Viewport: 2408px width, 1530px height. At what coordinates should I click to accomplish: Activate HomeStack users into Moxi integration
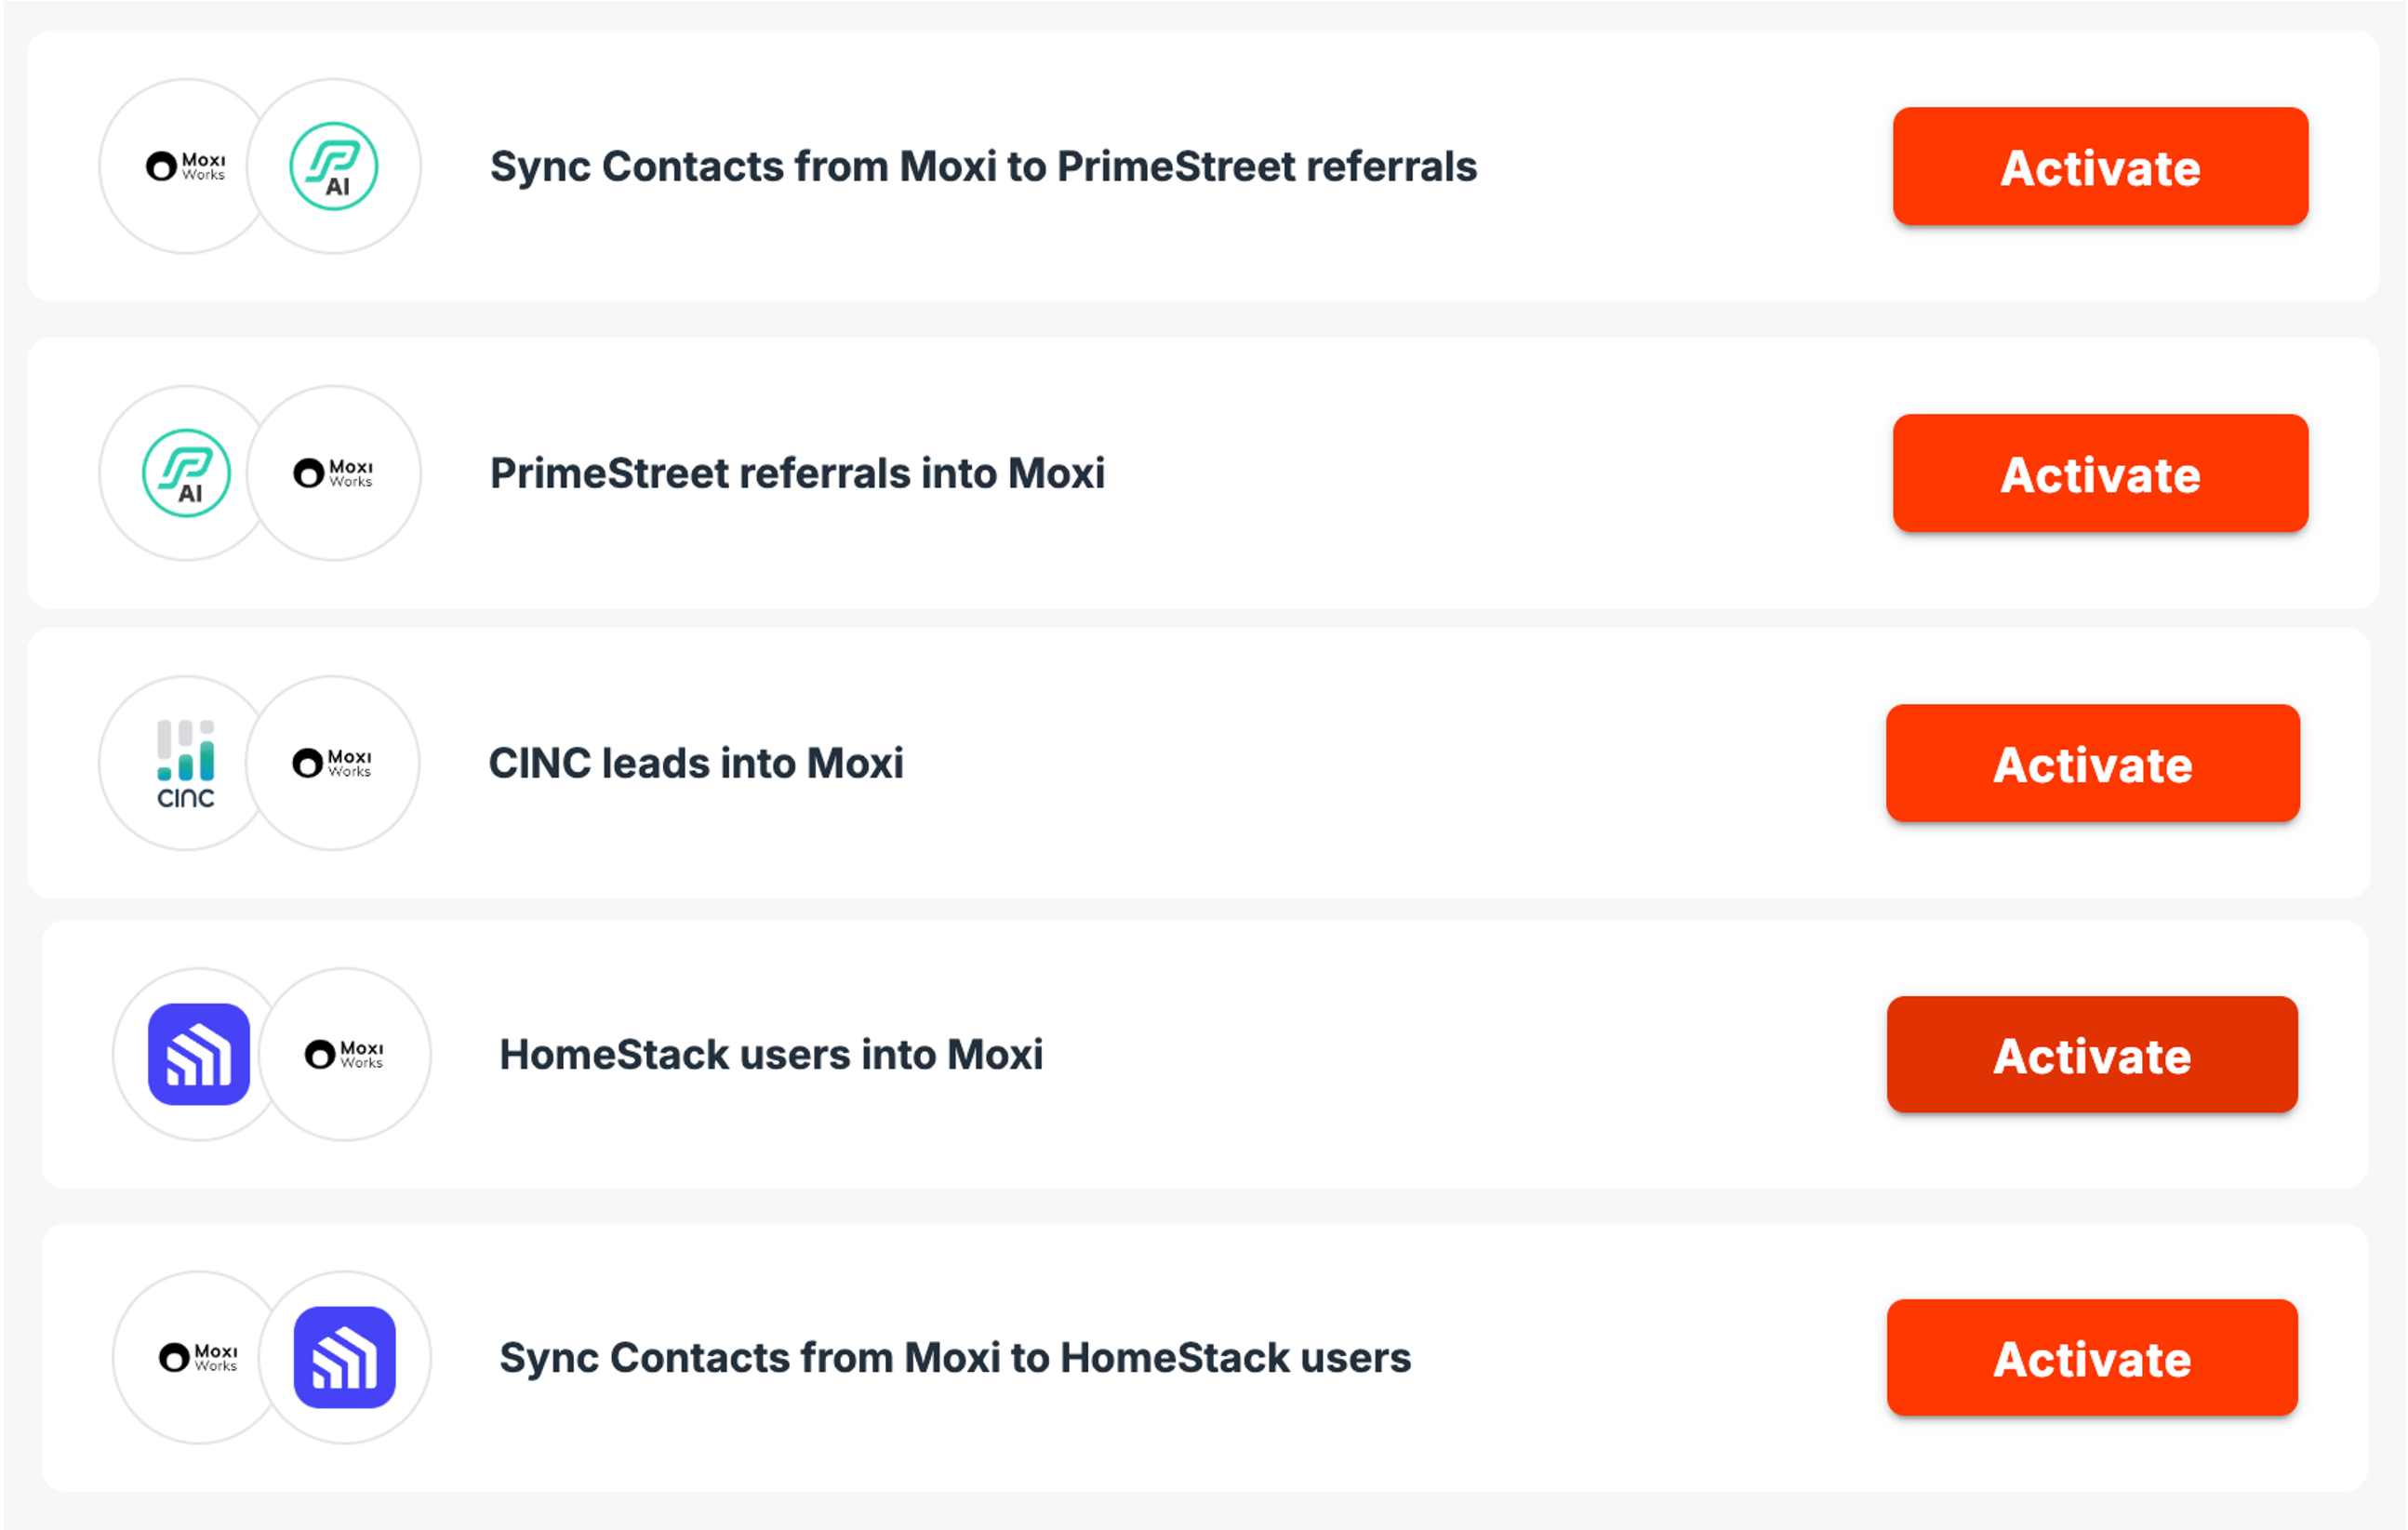click(x=2092, y=1054)
